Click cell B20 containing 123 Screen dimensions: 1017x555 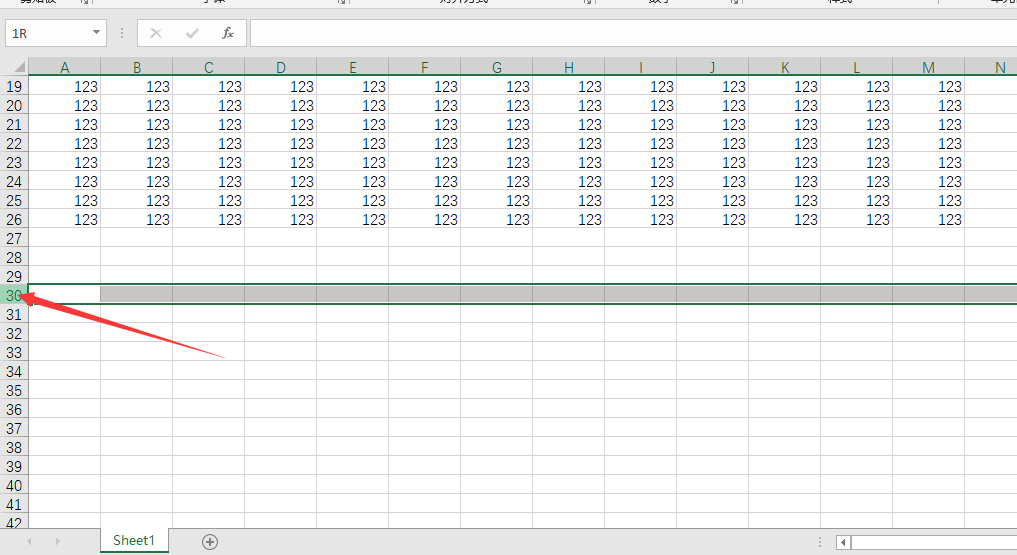pos(137,105)
